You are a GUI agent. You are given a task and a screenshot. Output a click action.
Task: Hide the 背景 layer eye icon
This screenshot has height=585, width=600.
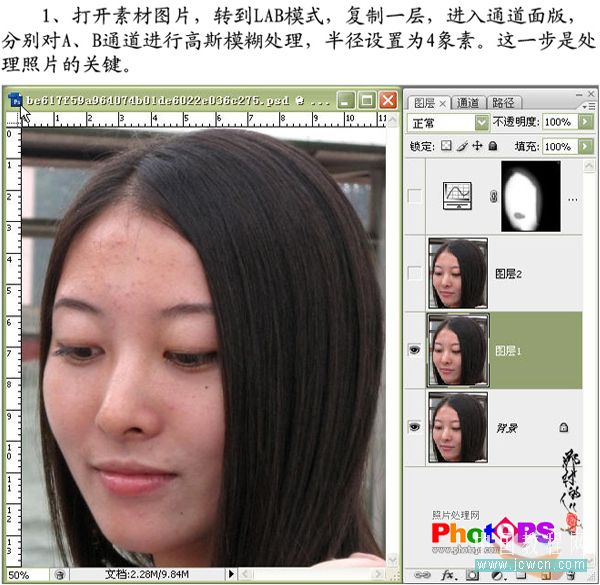pyautogui.click(x=415, y=426)
